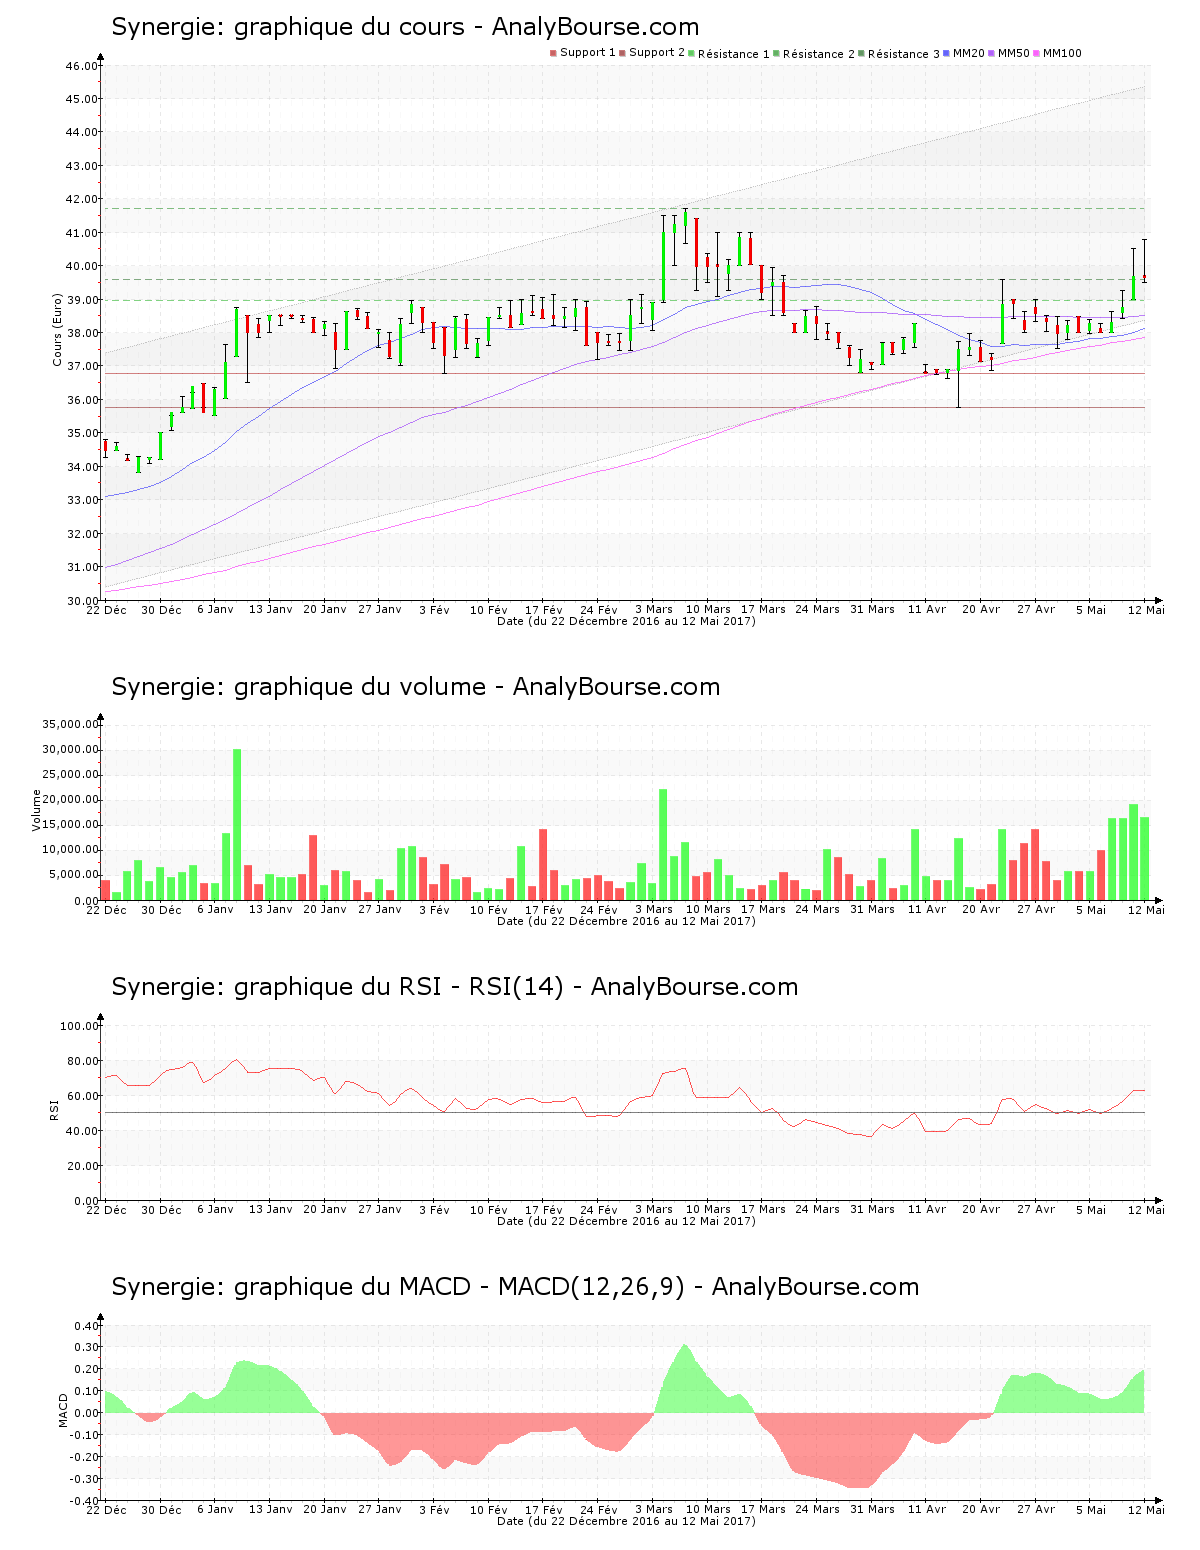Click the date range caption below MACD chart
The height and width of the screenshot is (1550, 1200).
click(626, 1521)
